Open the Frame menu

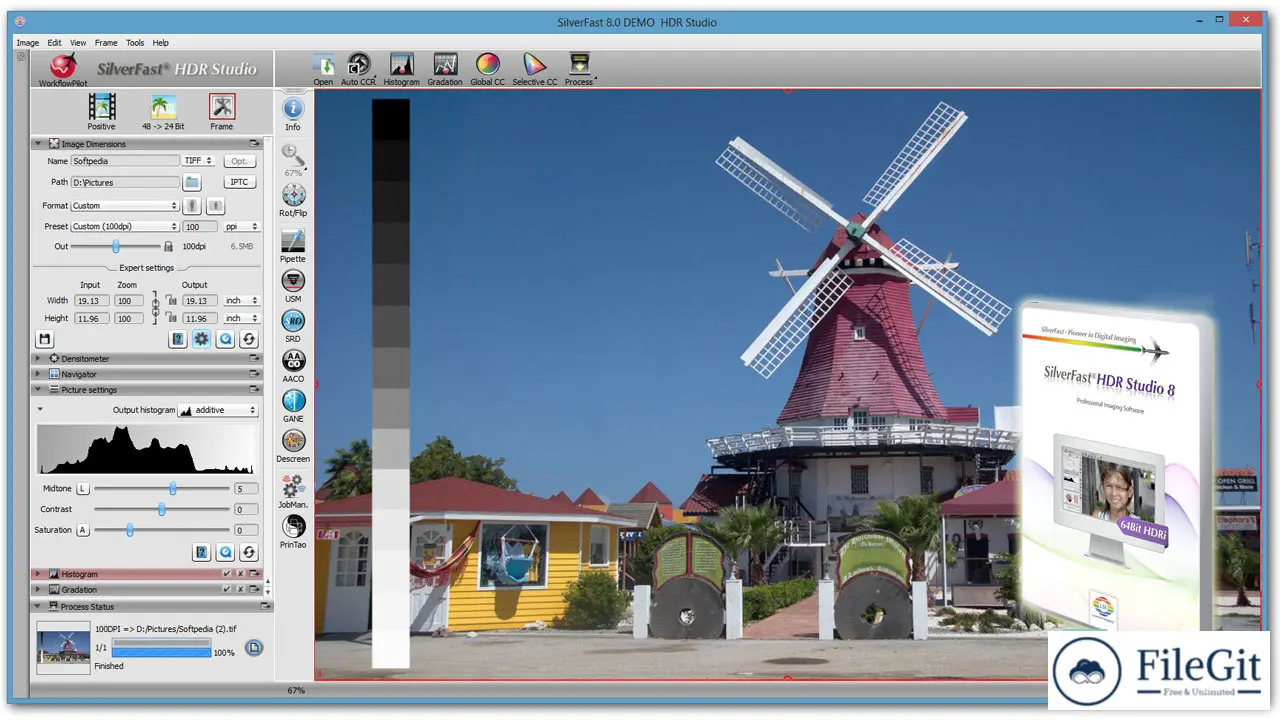[106, 43]
